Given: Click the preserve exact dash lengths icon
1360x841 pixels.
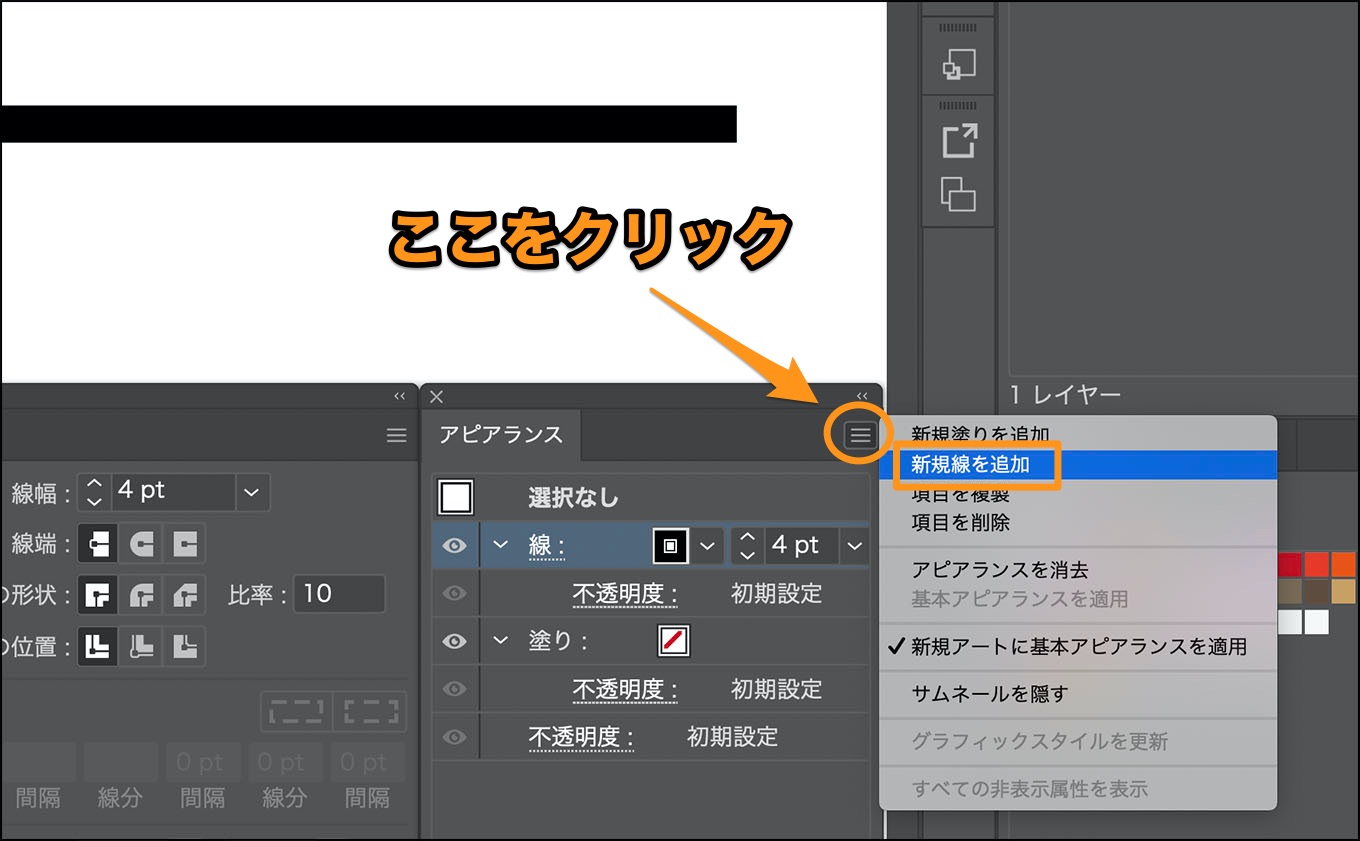Looking at the screenshot, I should pos(297,712).
